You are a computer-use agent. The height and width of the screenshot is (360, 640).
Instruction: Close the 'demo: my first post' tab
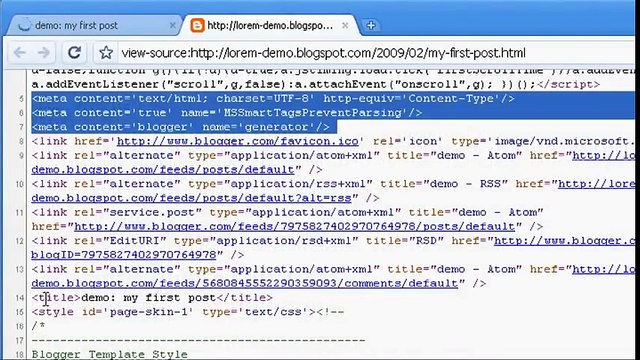[172, 25]
